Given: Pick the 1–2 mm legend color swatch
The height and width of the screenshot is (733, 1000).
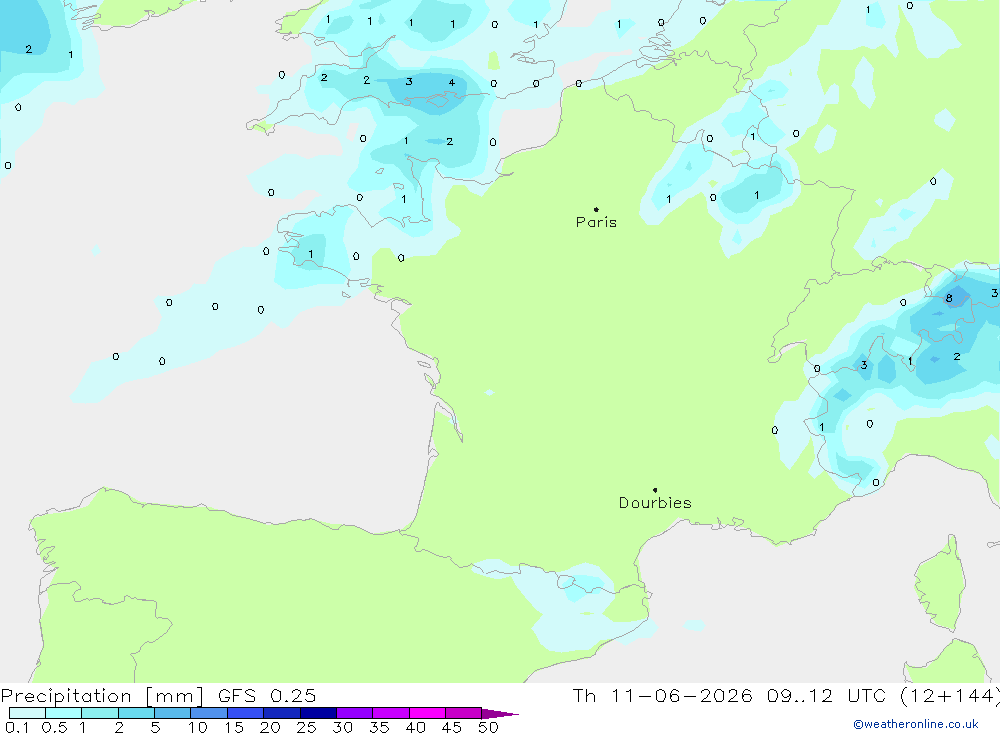Looking at the screenshot, I should [100, 713].
